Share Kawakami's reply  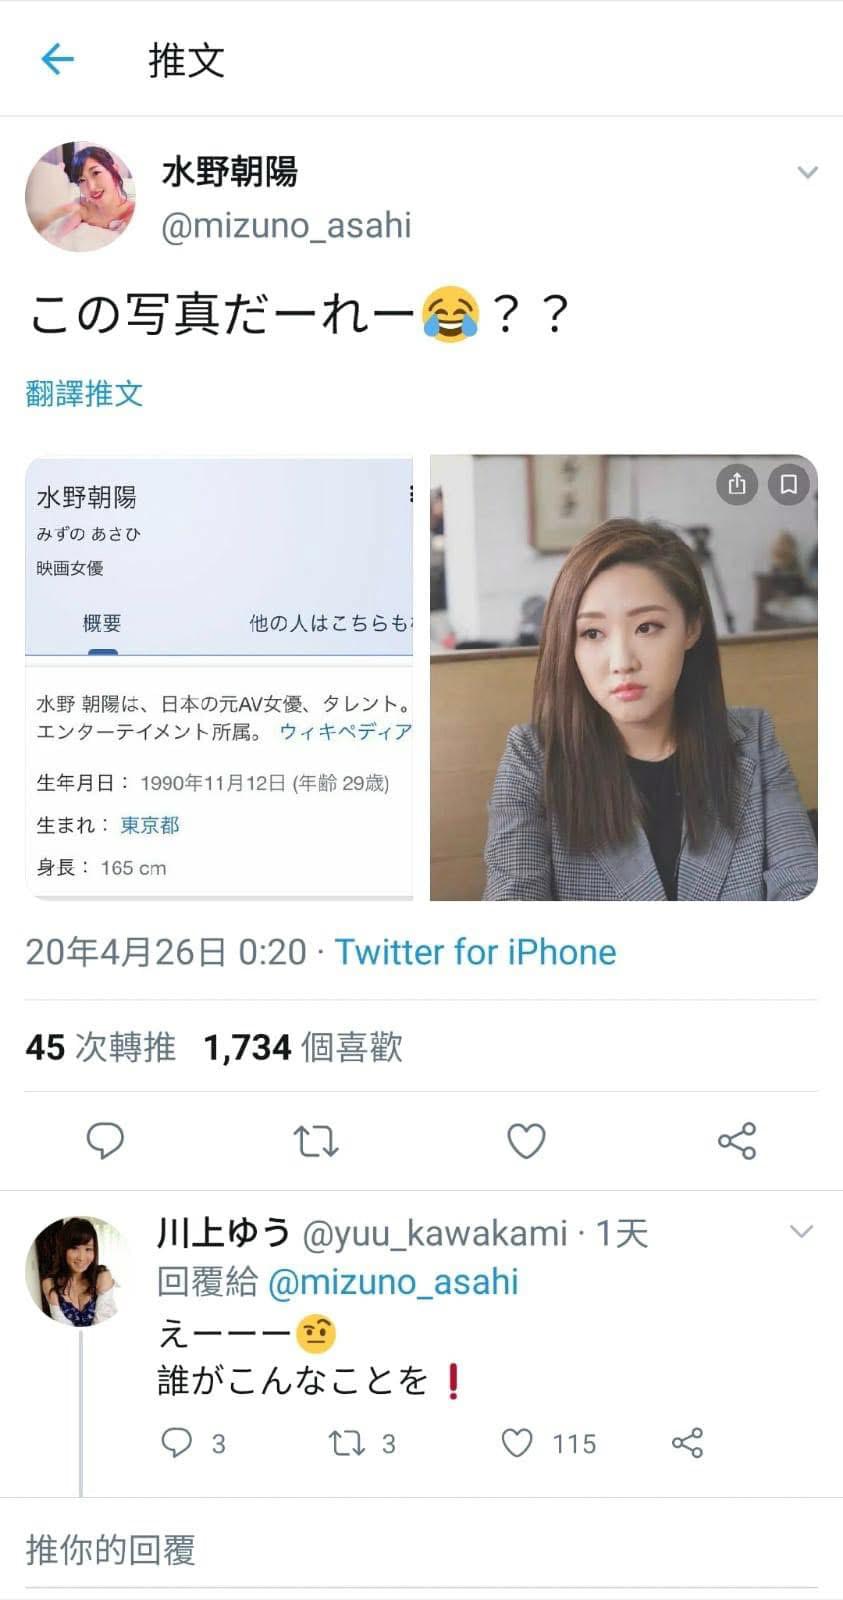[x=687, y=1442]
